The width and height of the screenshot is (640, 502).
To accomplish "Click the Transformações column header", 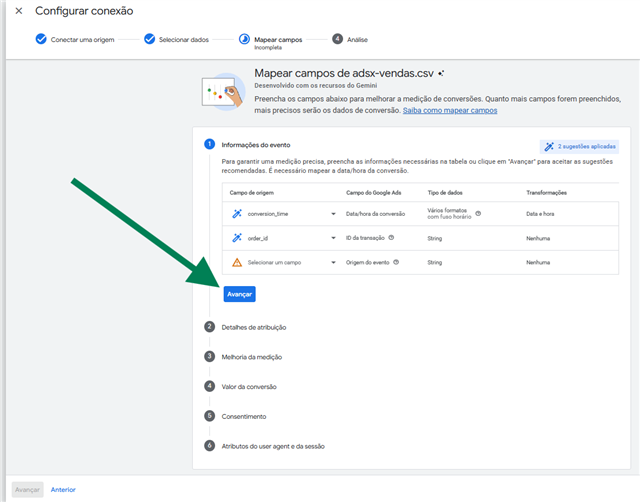I will [547, 193].
